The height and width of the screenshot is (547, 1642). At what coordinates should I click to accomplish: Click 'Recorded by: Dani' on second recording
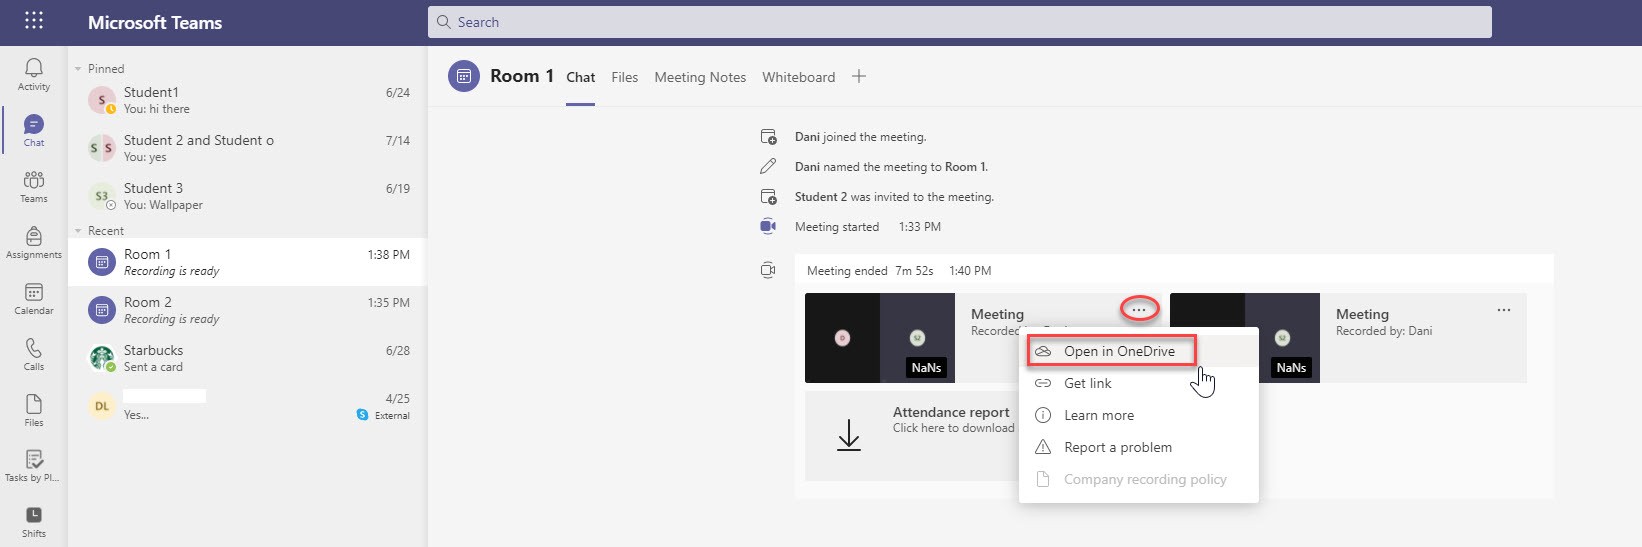pos(1384,331)
